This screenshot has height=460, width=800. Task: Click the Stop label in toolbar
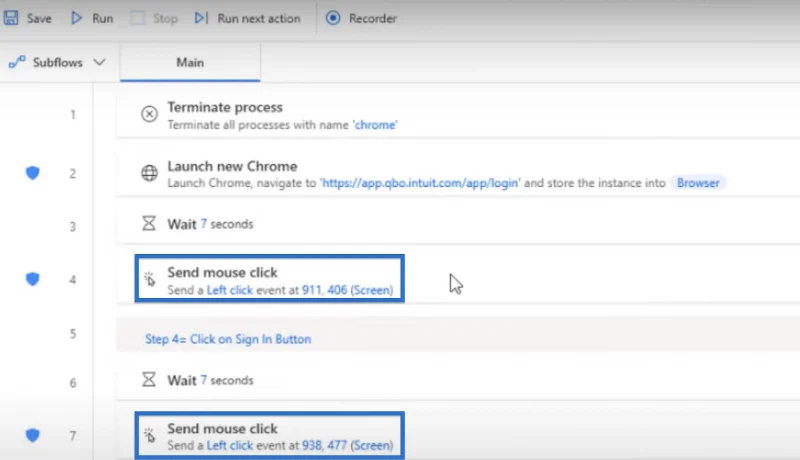point(165,19)
